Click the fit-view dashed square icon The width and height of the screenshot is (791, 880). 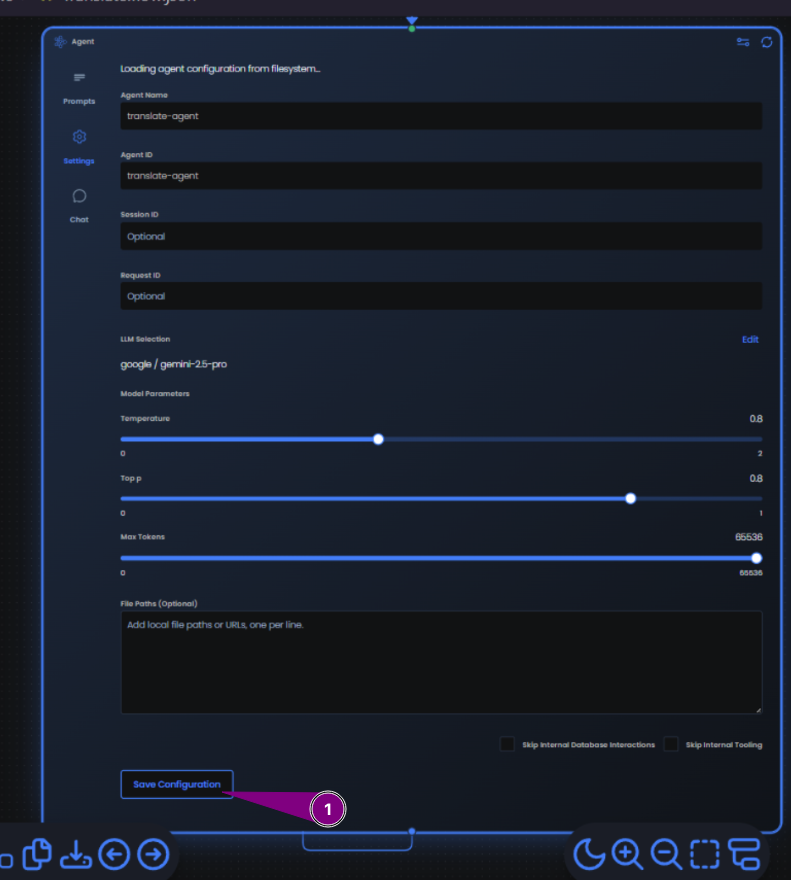point(705,854)
